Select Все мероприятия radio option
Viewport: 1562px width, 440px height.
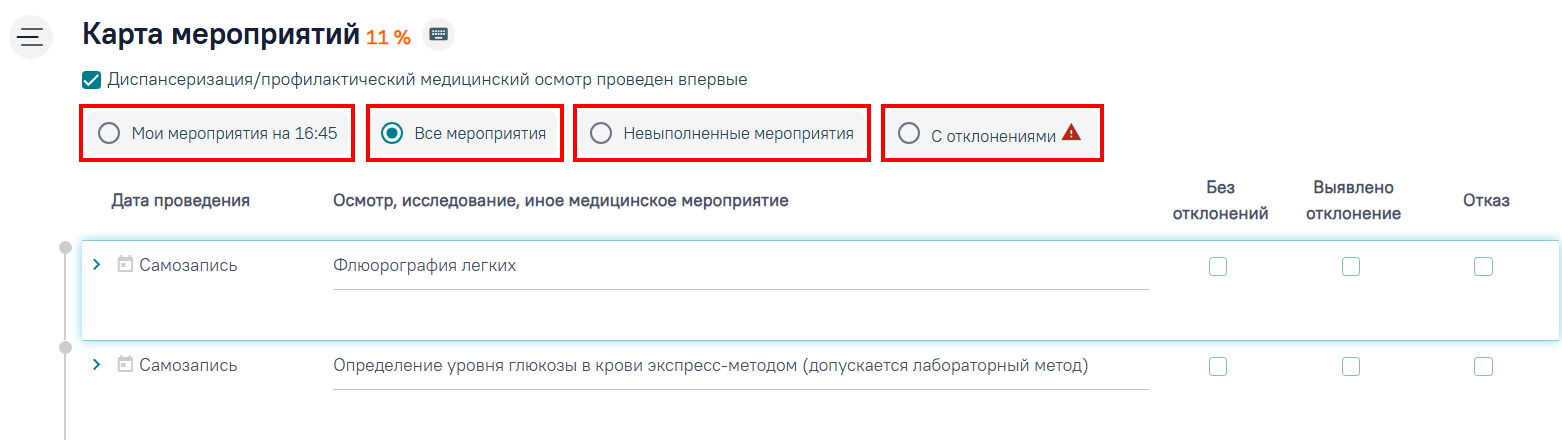pos(393,133)
